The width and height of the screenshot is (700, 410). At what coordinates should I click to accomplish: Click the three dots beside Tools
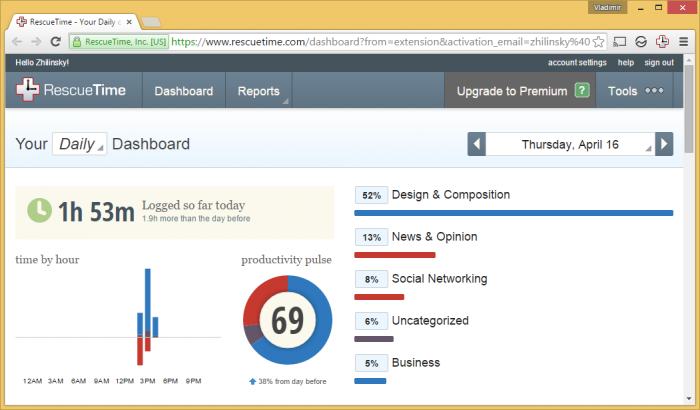point(654,91)
